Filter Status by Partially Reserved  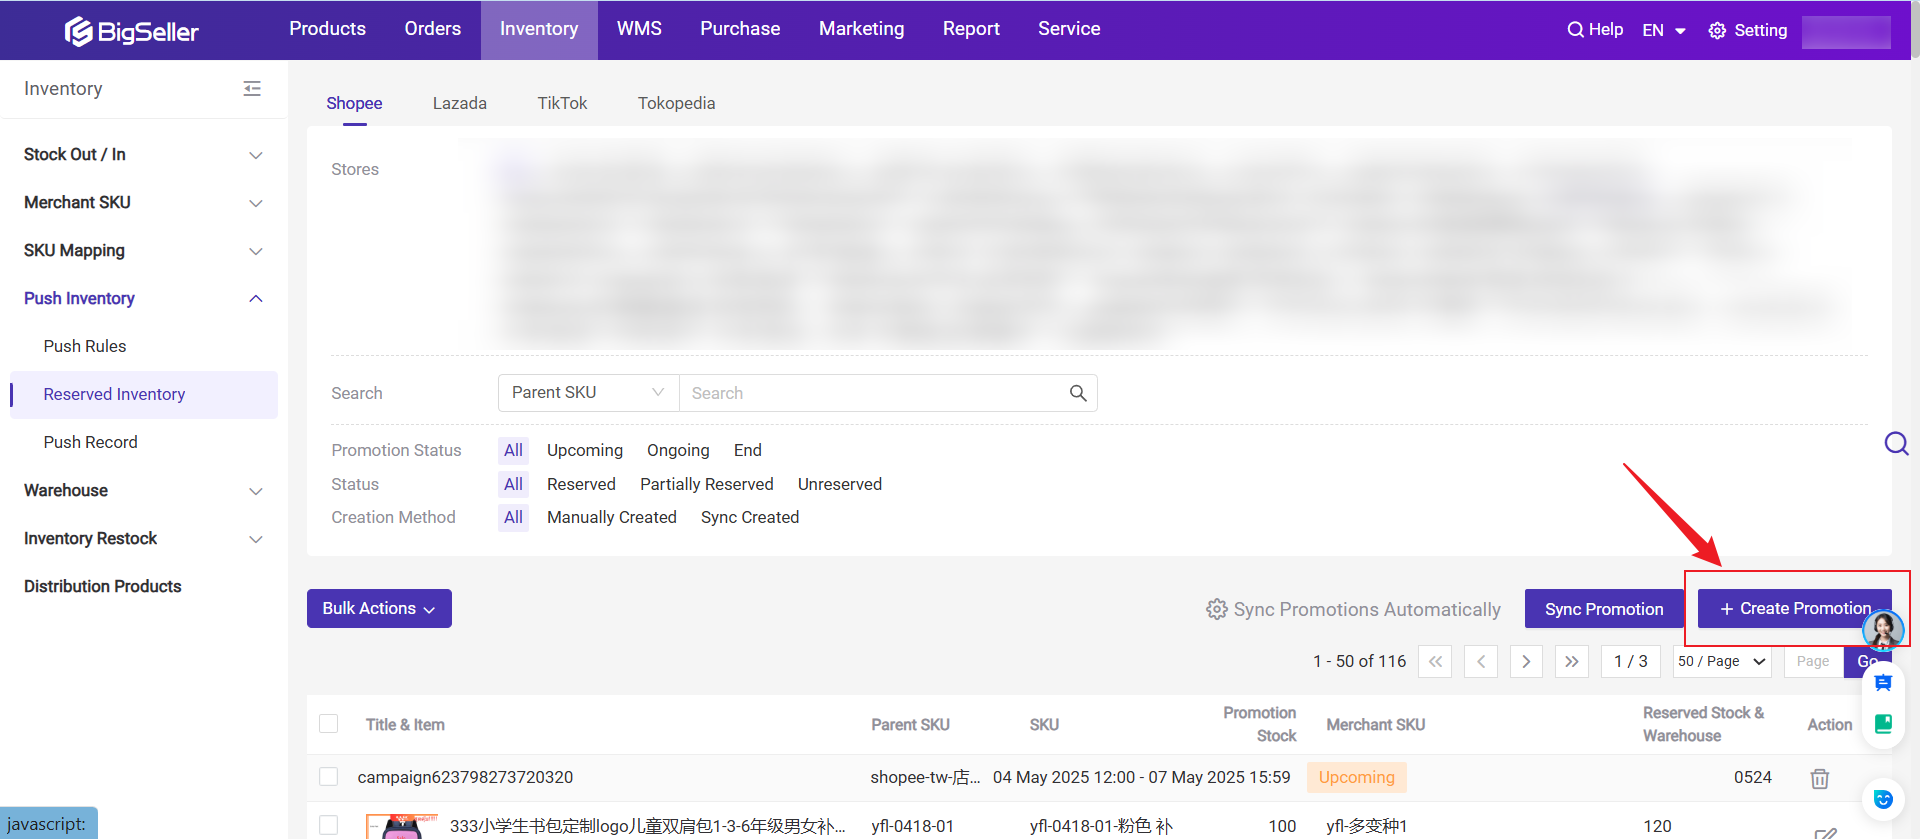(x=707, y=484)
